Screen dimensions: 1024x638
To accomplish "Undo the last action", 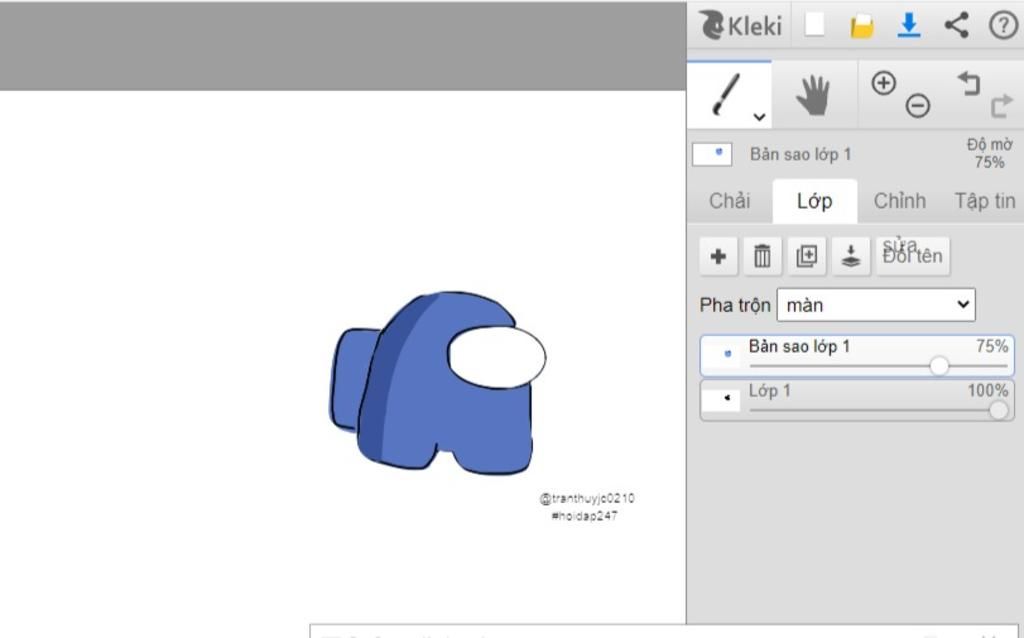I will pos(969,84).
